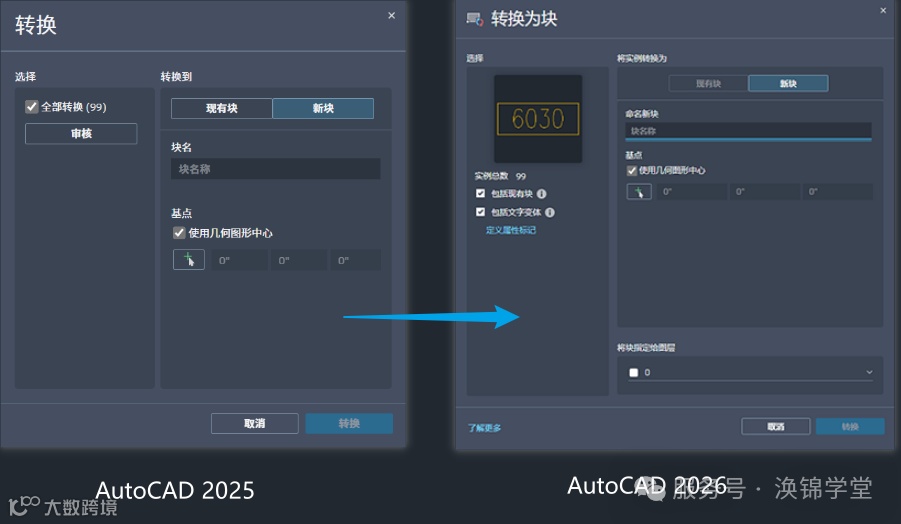Click 取消 button in 2025 dialog
Viewport: 901px width, 524px height.
[255, 423]
